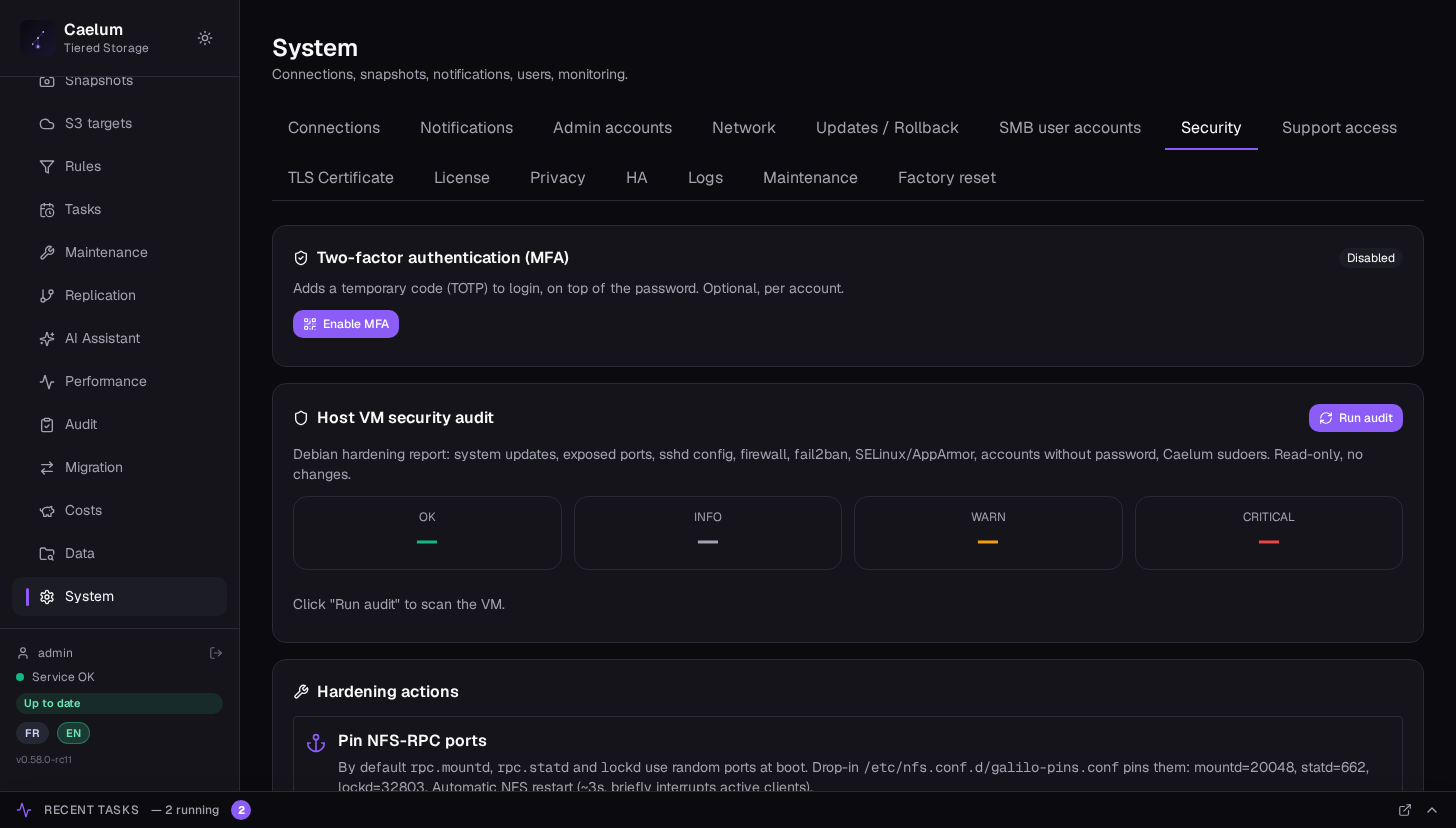
Task: Click the Migration arrows icon
Action: tap(47, 468)
